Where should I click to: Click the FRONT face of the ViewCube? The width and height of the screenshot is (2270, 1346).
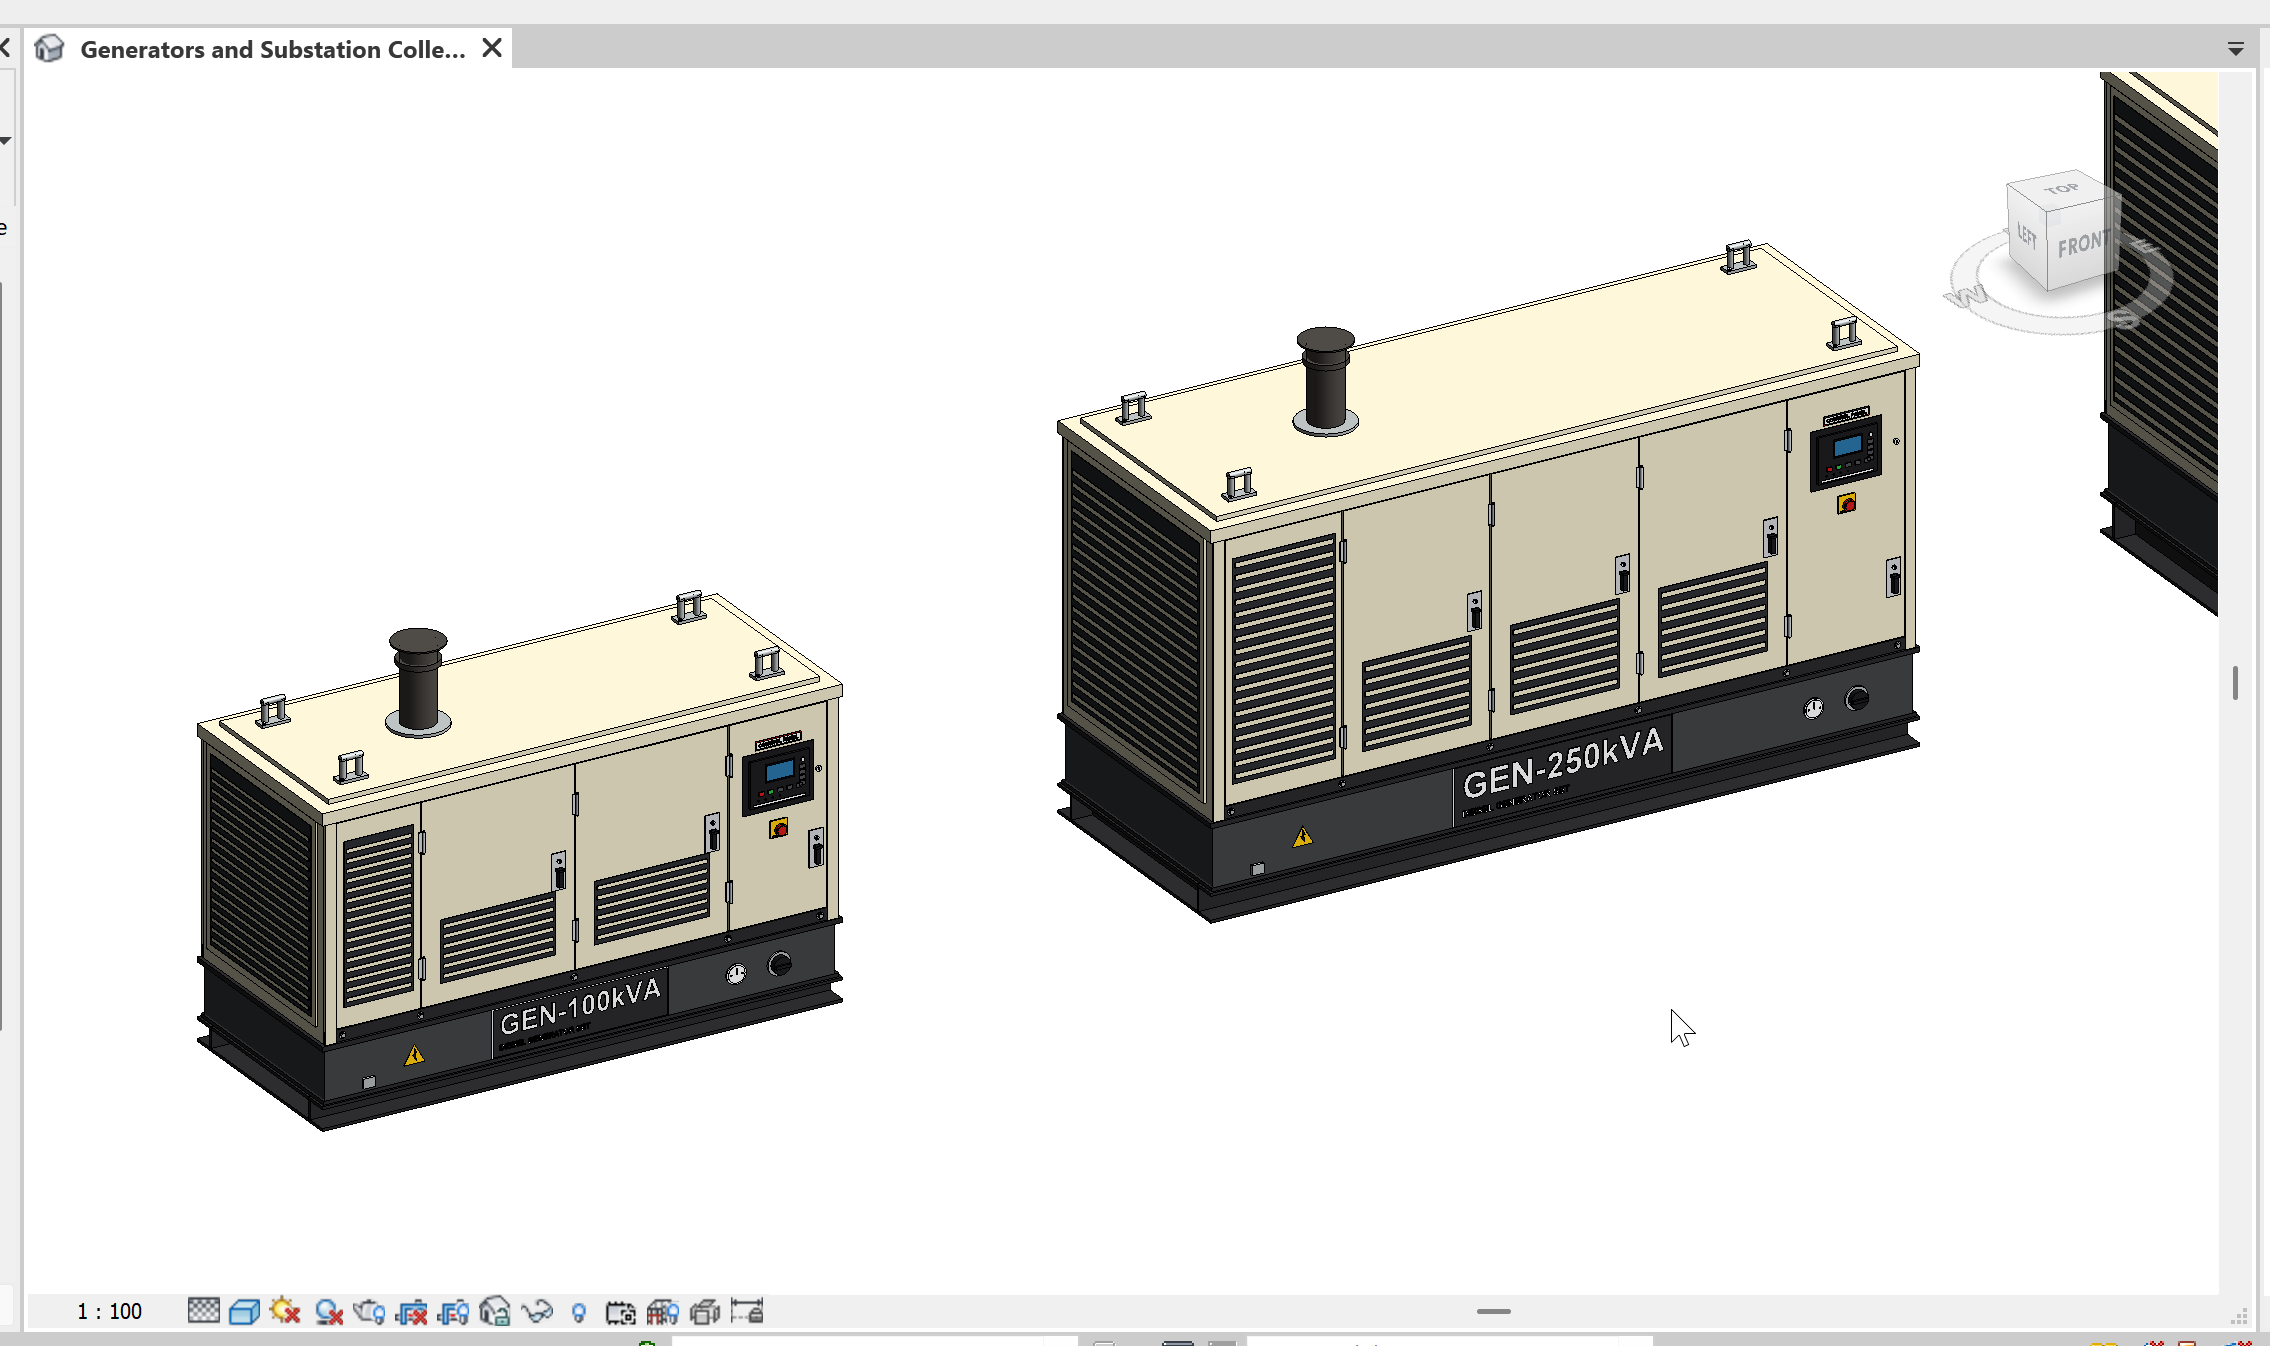pyautogui.click(x=2082, y=243)
